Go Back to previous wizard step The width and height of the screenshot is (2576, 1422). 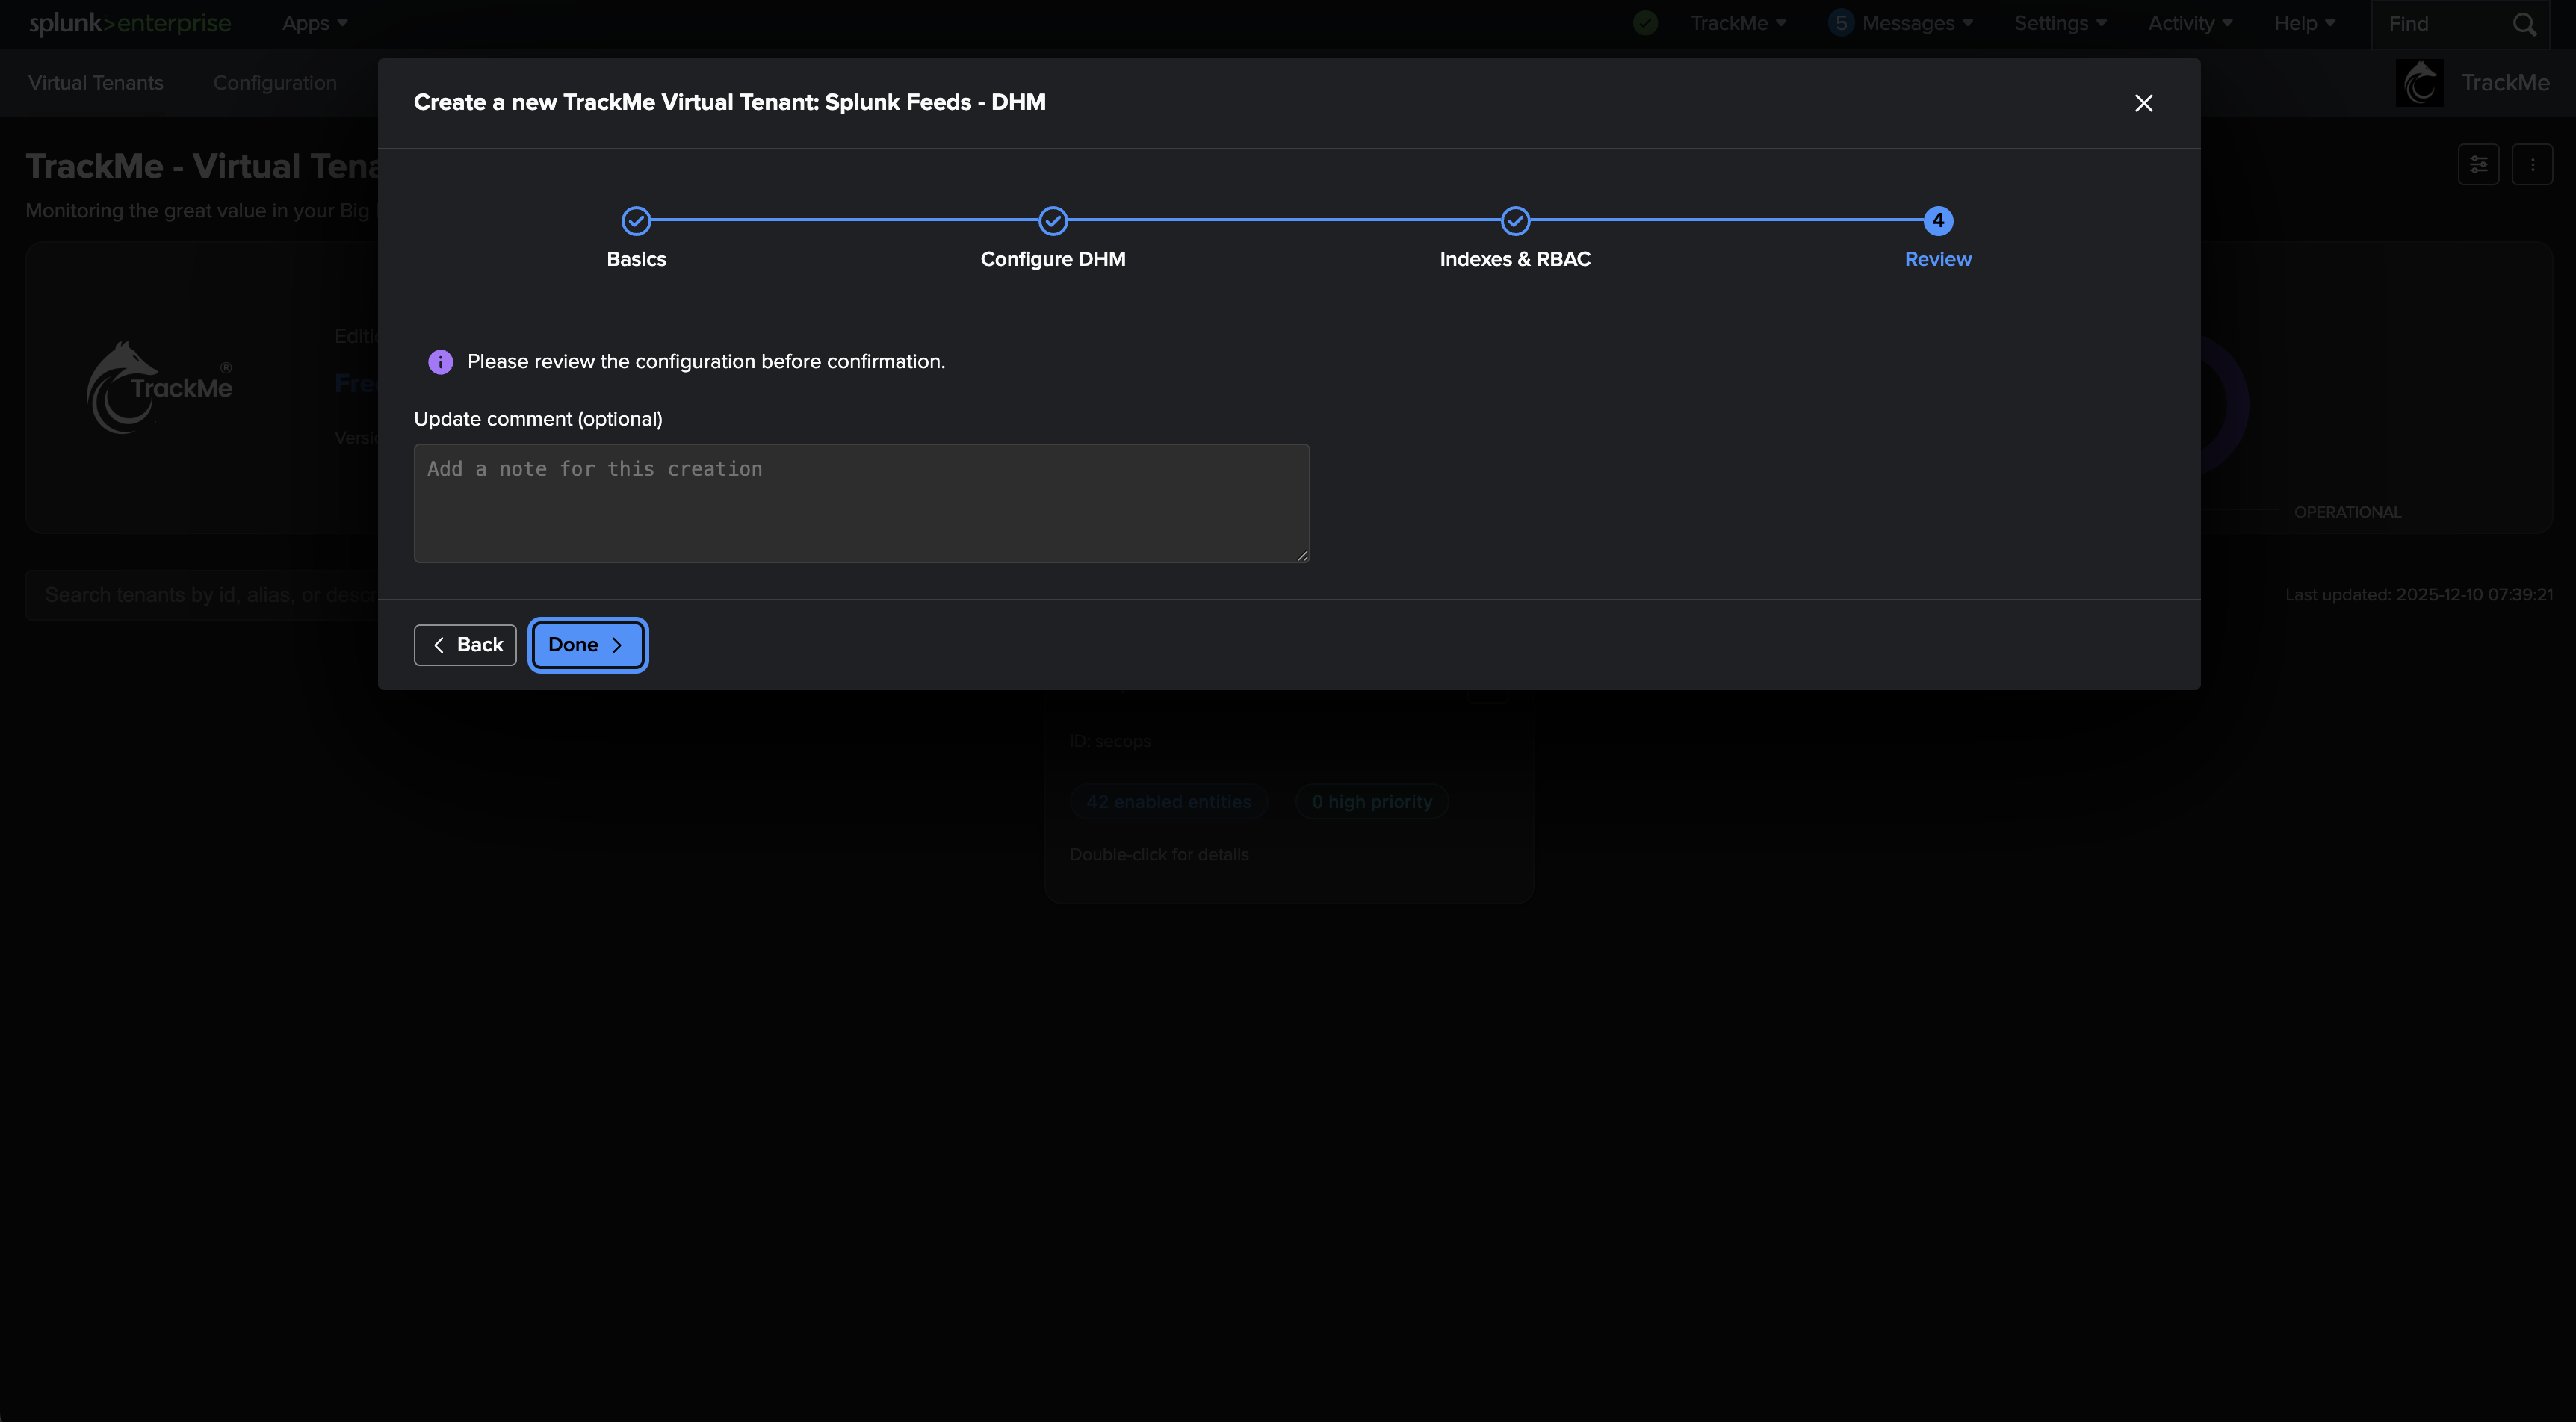click(465, 645)
